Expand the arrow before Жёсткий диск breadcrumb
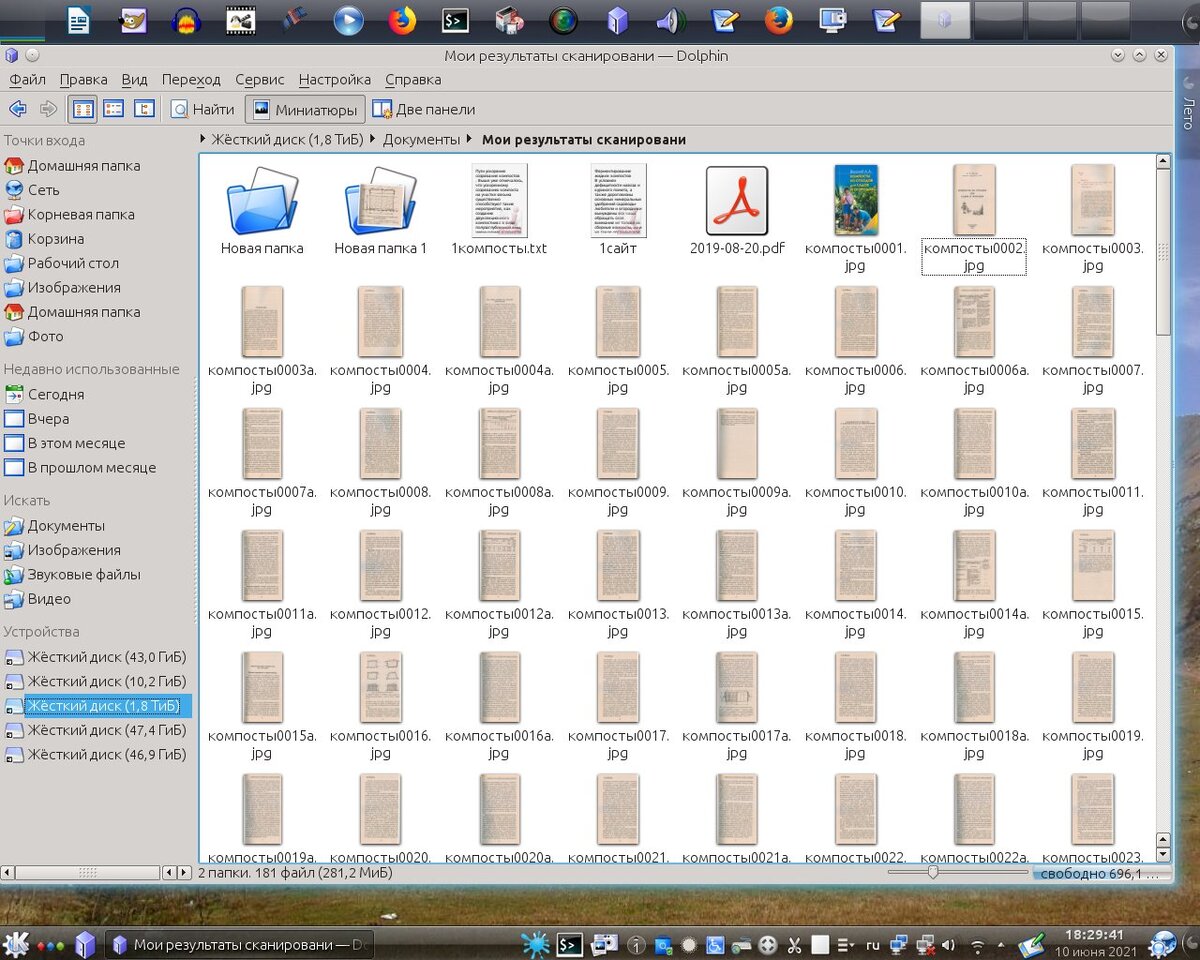The image size is (1200, 960). click(203, 140)
